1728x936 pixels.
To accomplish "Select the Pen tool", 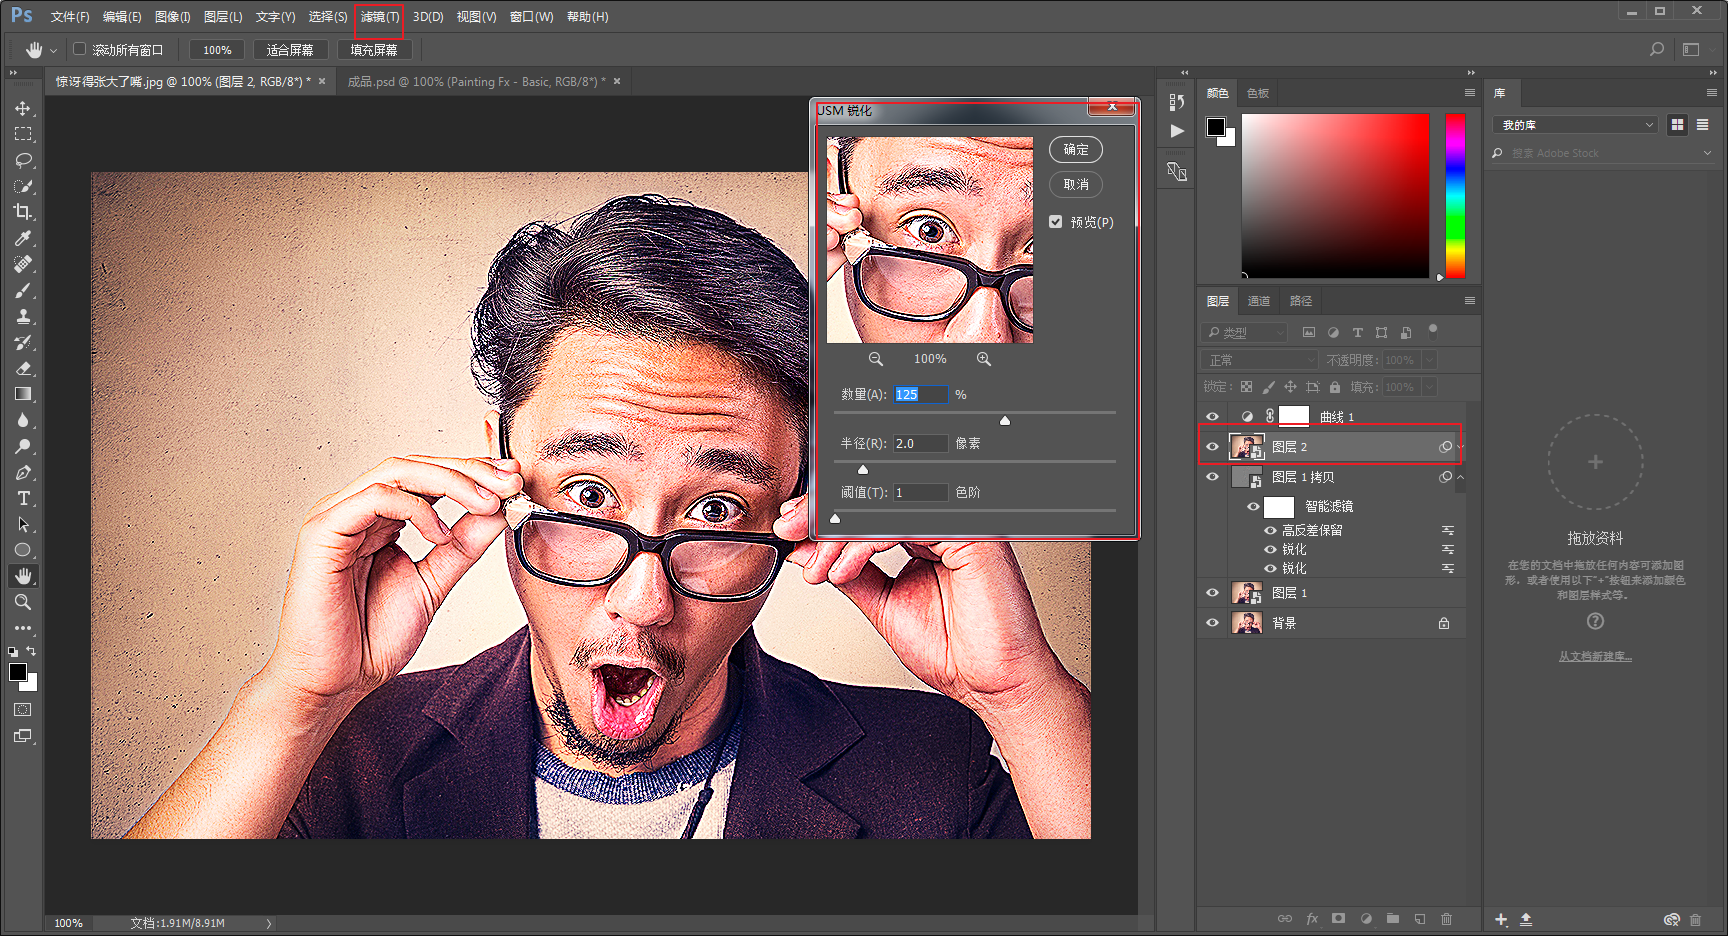I will click(x=23, y=472).
